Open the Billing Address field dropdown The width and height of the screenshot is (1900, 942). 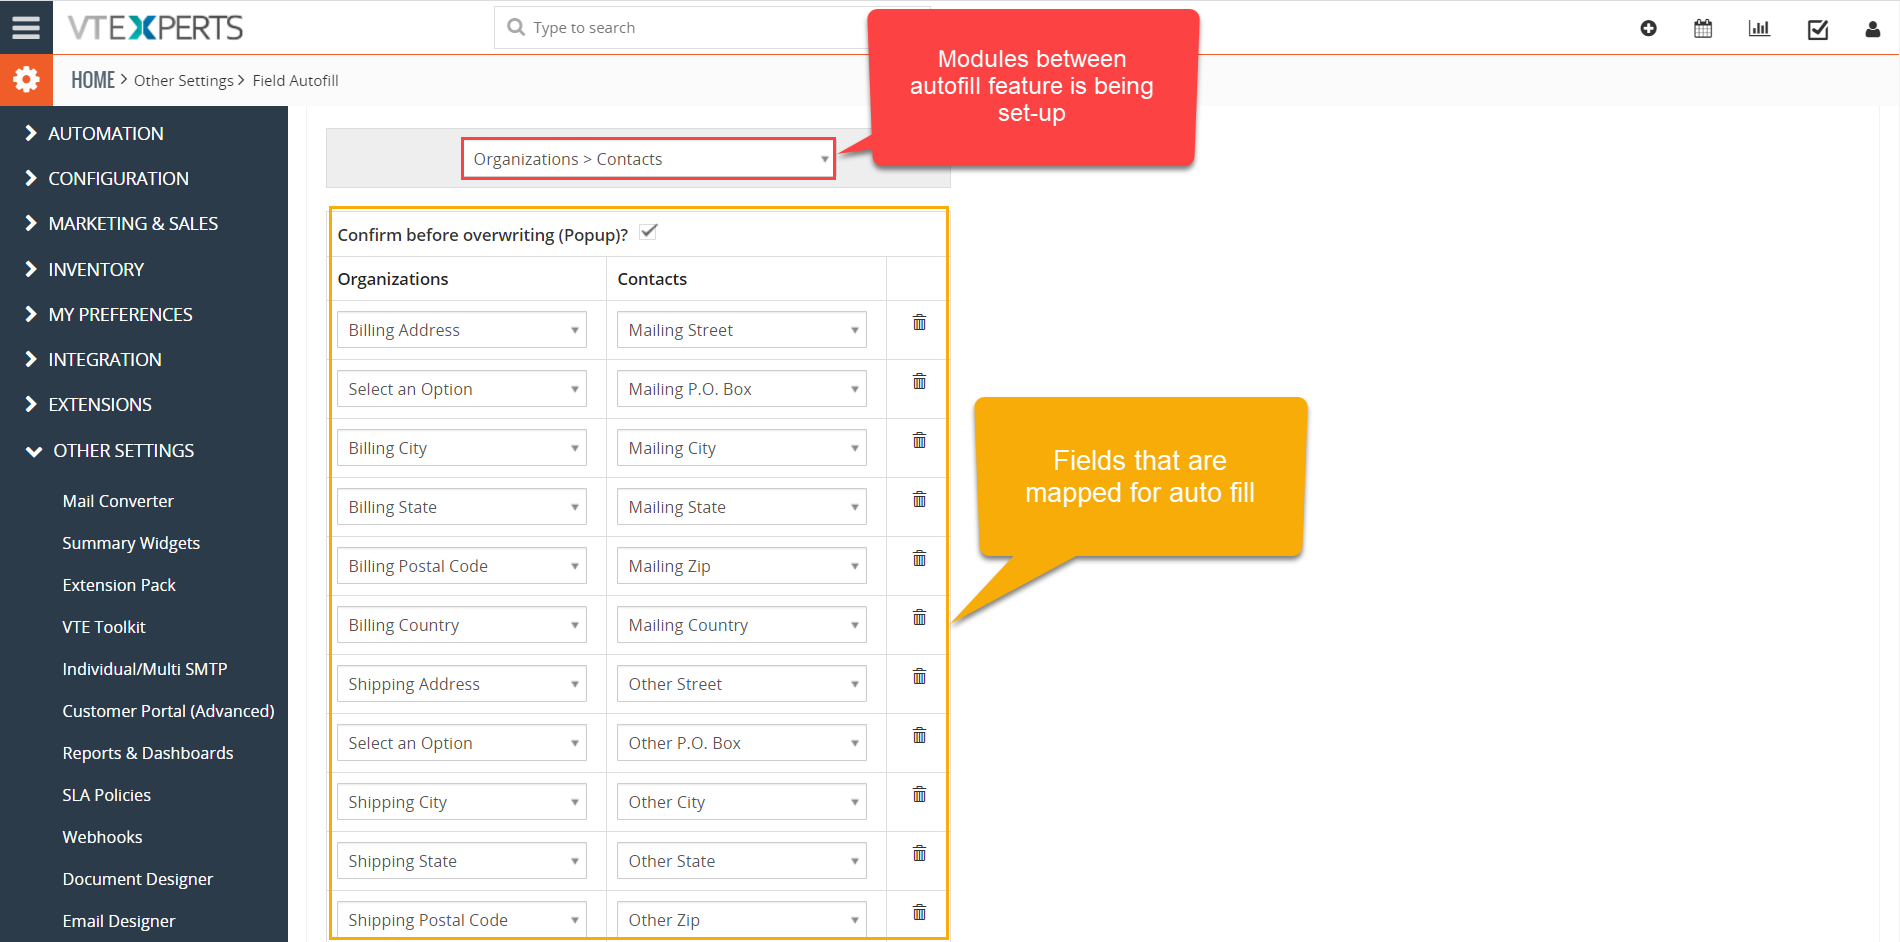[x=461, y=330]
